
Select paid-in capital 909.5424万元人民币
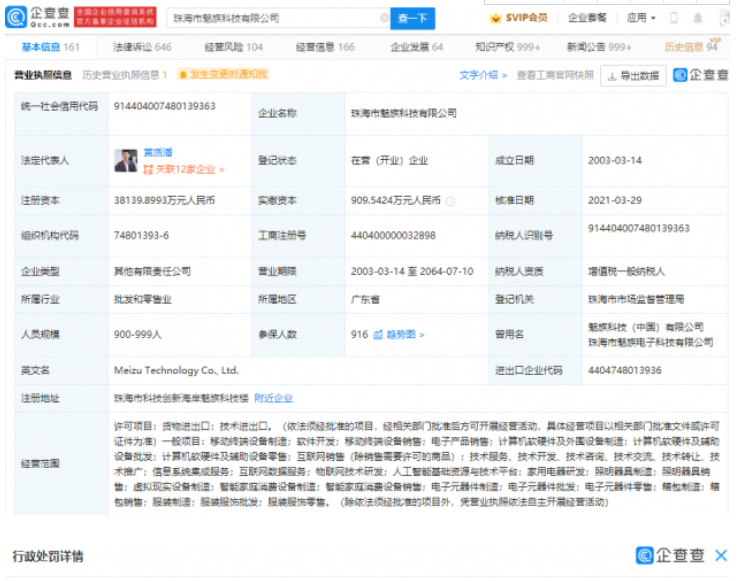pos(396,201)
